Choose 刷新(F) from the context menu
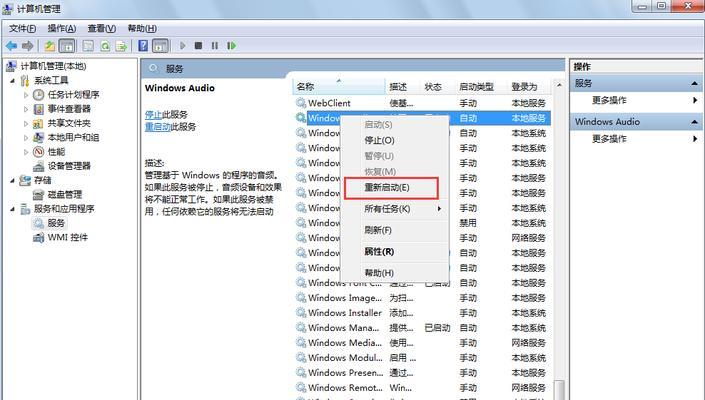Image resolution: width=705 pixels, height=400 pixels. point(396,230)
